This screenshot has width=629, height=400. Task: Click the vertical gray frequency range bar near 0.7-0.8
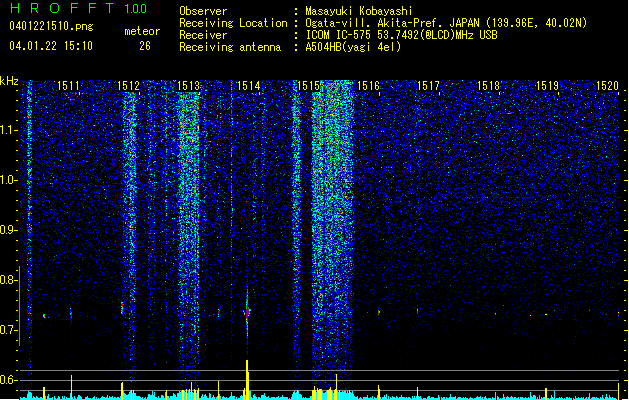click(19, 306)
